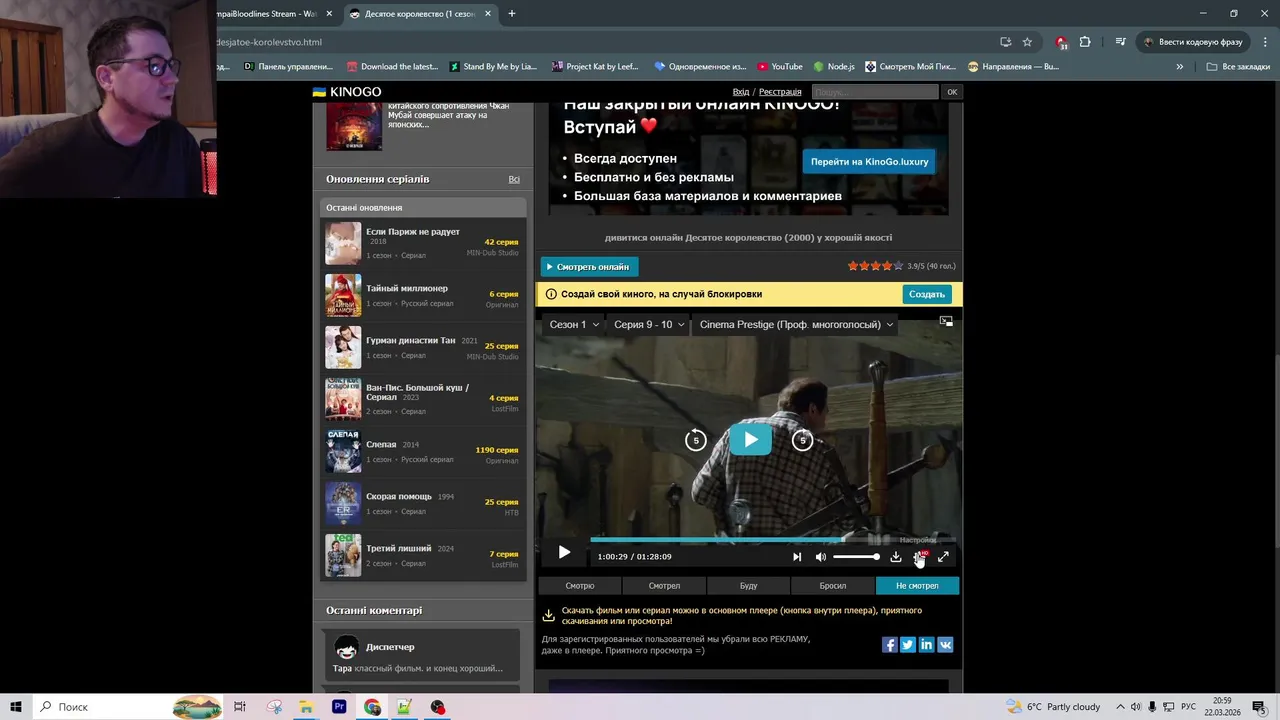1280x720 pixels.
Task: Click the KINOGO logo
Action: [x=347, y=92]
